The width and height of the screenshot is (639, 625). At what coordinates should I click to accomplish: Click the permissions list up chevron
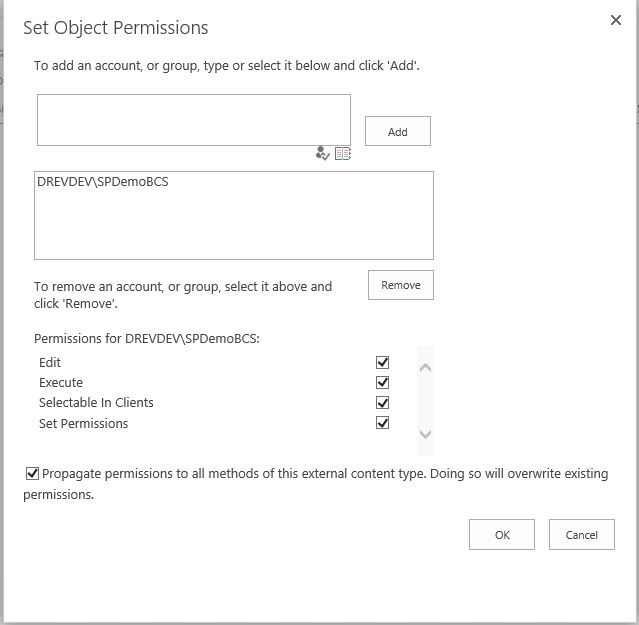point(425,368)
